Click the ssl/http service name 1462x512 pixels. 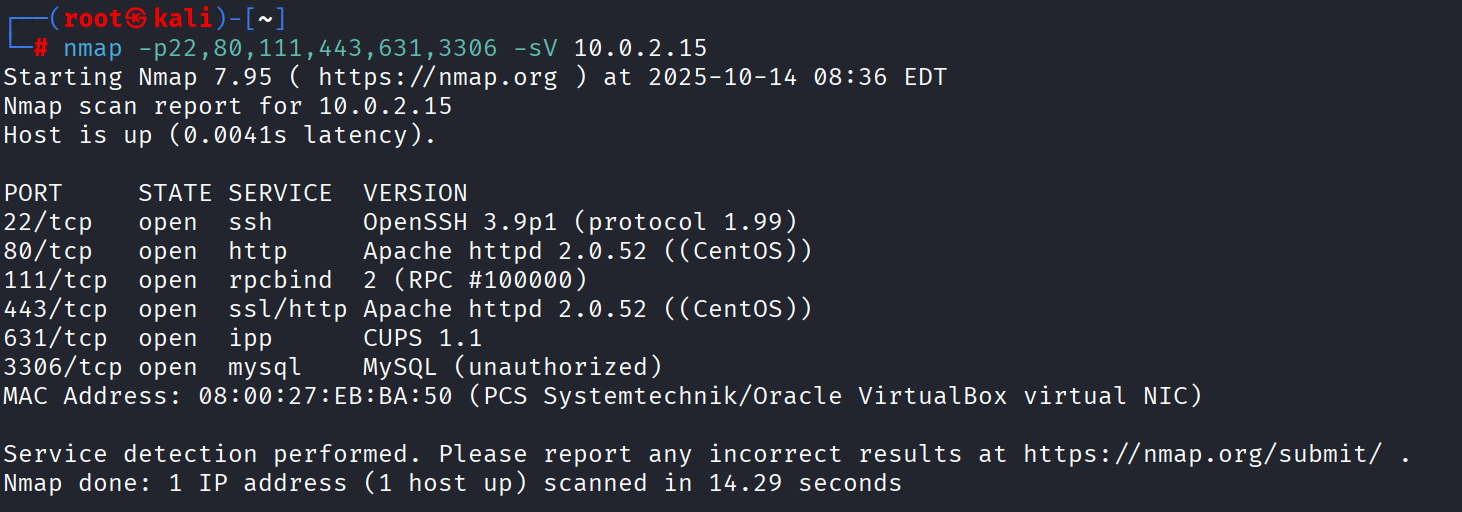tap(288, 309)
